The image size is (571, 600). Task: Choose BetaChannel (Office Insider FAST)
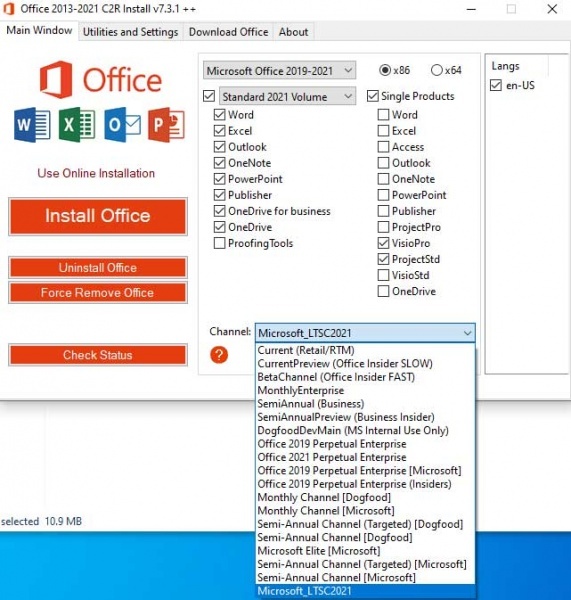coord(365,377)
